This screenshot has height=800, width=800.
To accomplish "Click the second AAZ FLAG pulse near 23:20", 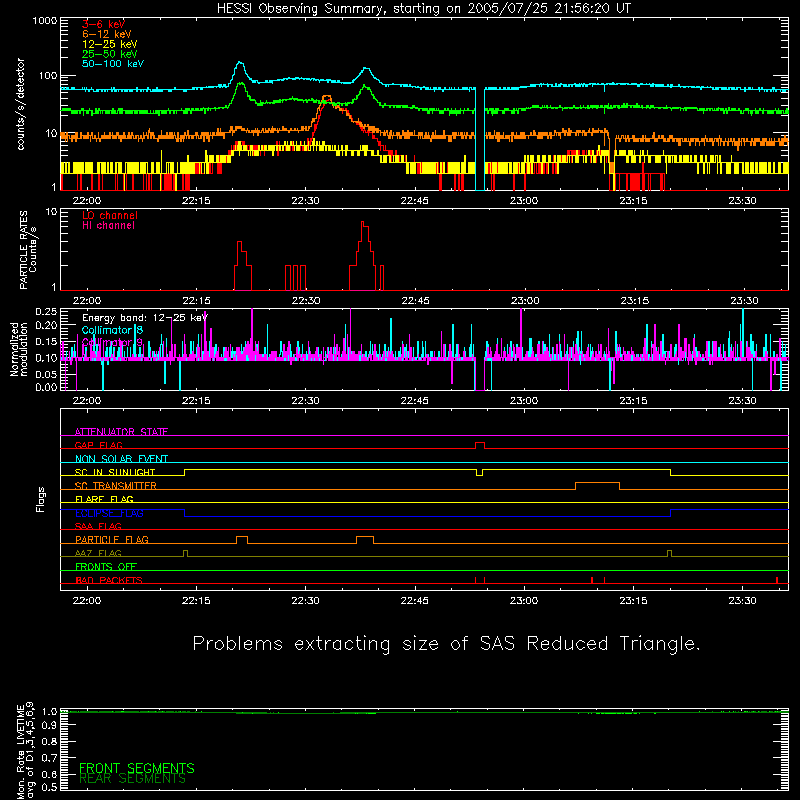I will 669,554.
